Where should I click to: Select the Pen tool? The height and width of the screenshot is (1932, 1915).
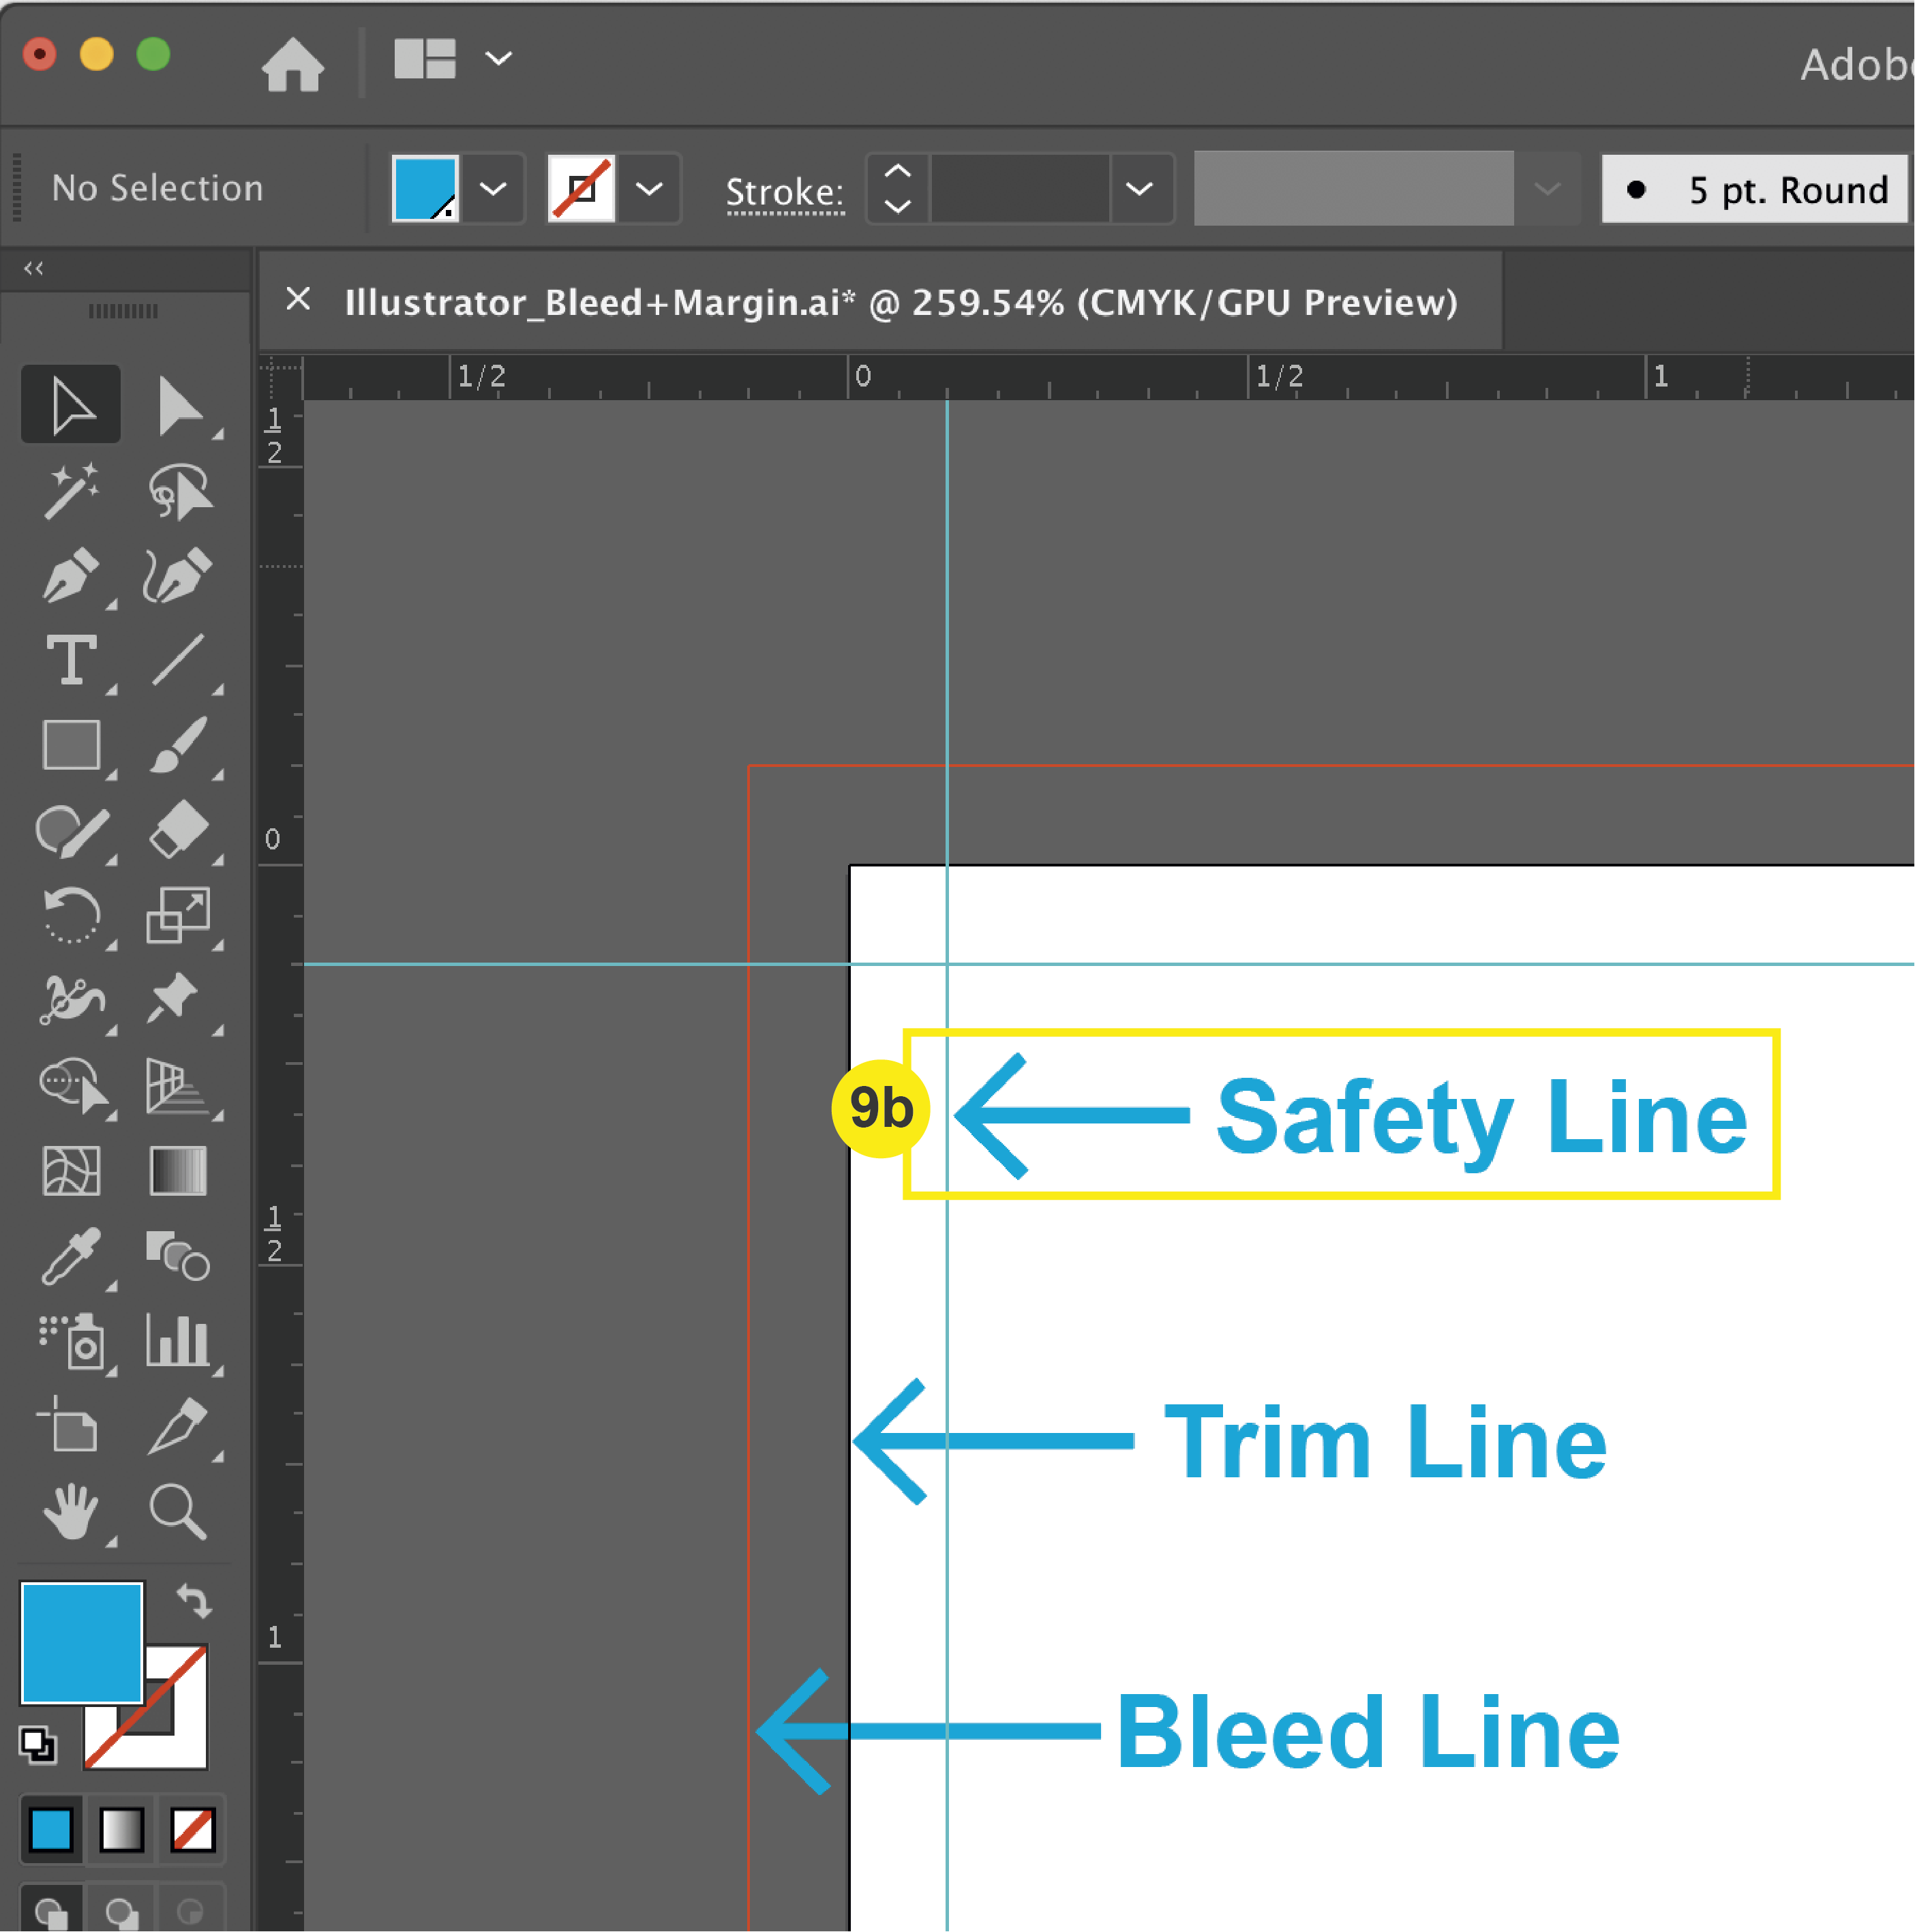(x=72, y=575)
